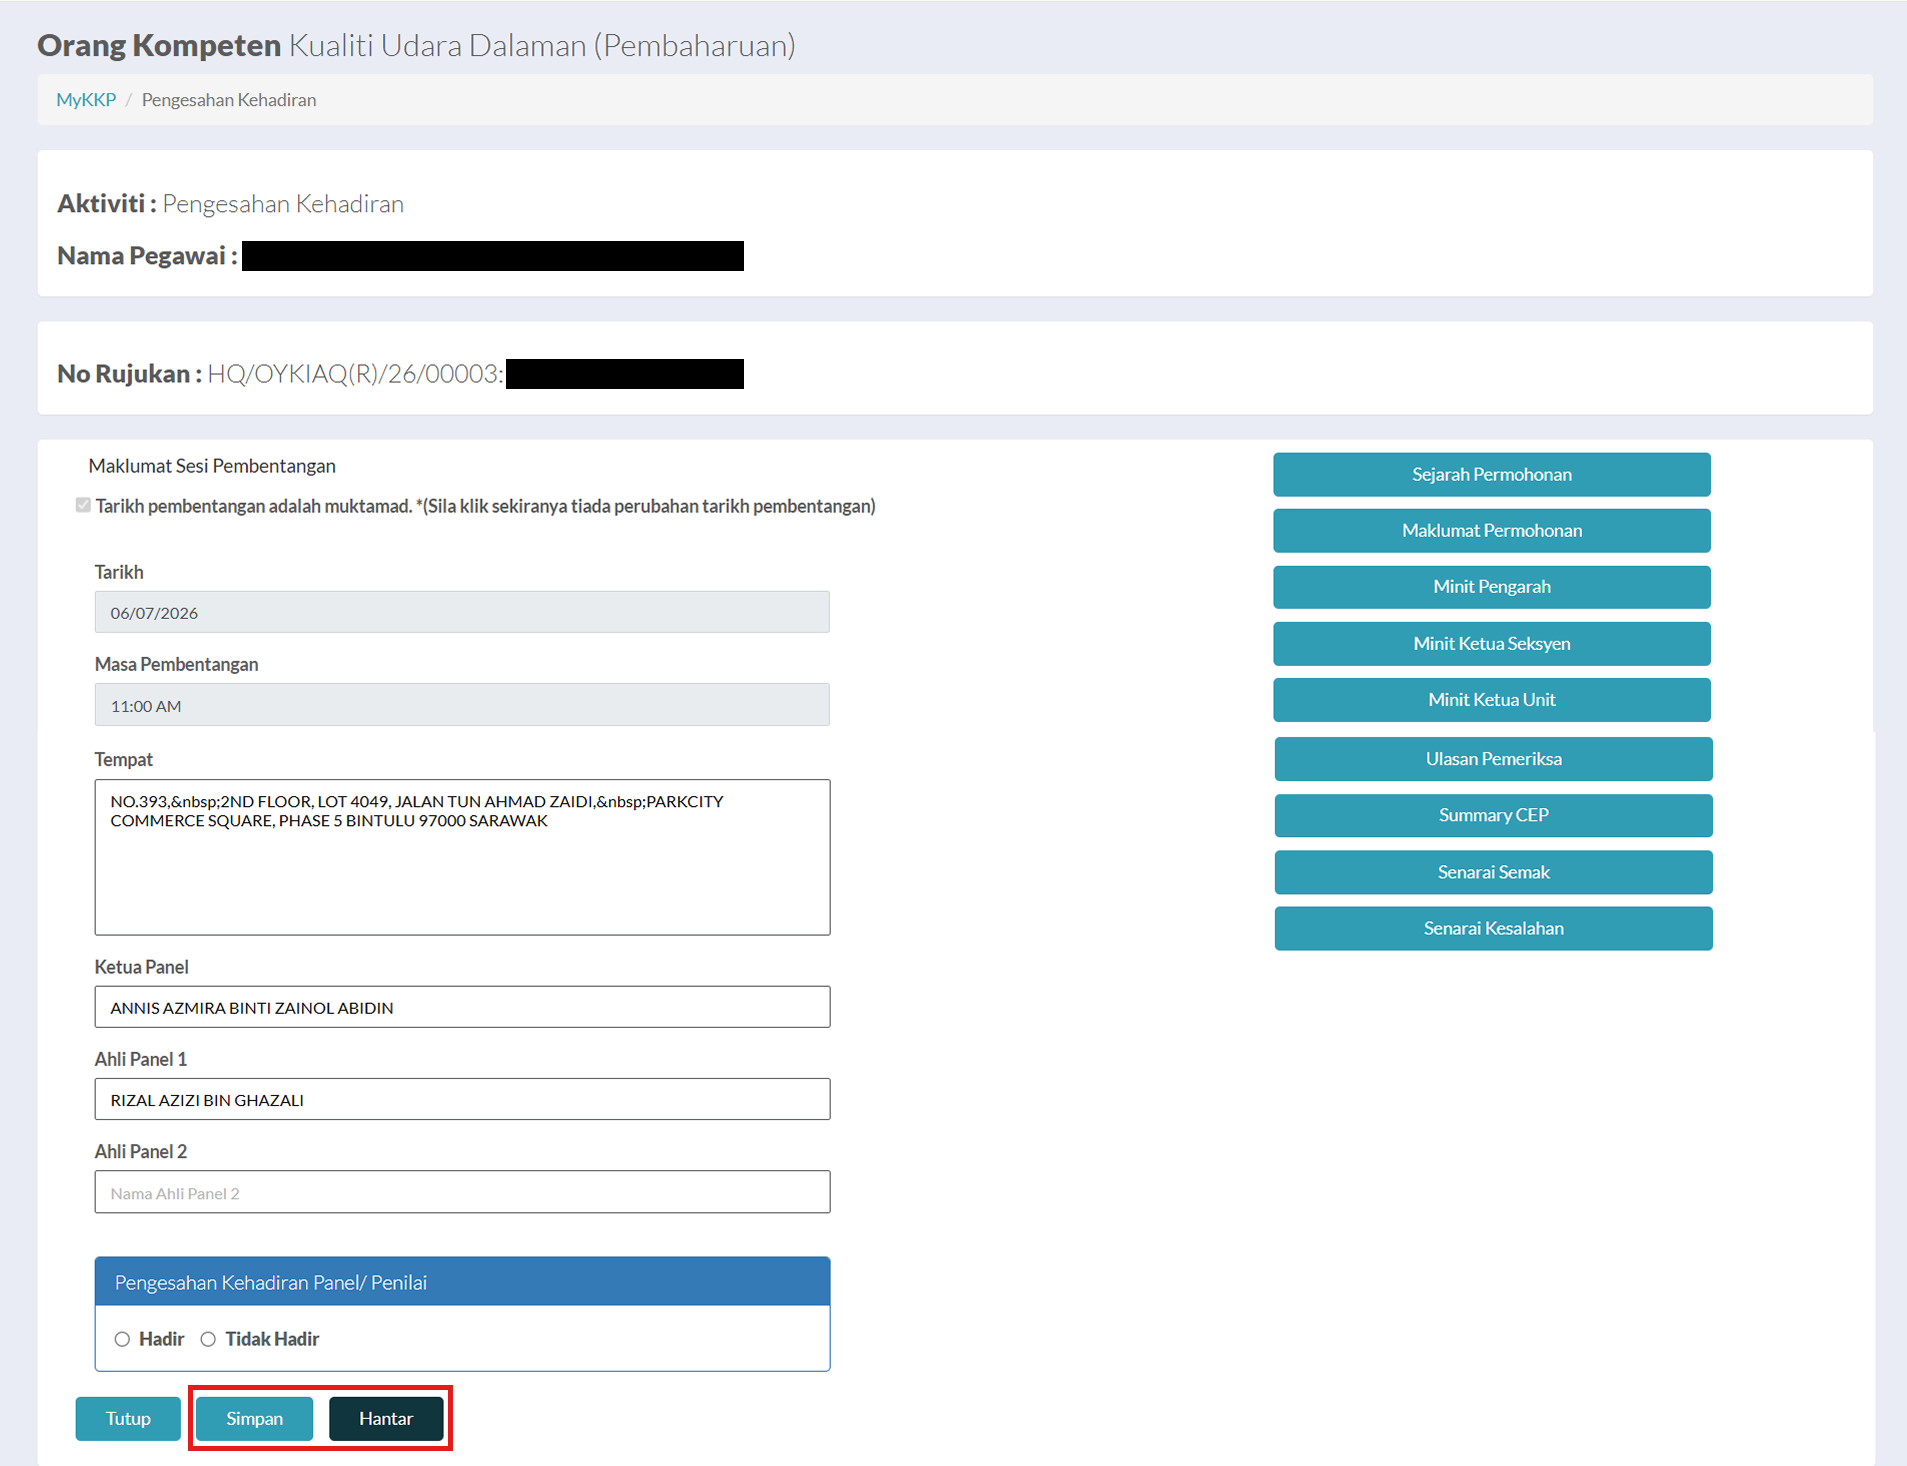Open Maklumat Permohonan panel
Screen dimensions: 1907x1466
click(x=1491, y=530)
